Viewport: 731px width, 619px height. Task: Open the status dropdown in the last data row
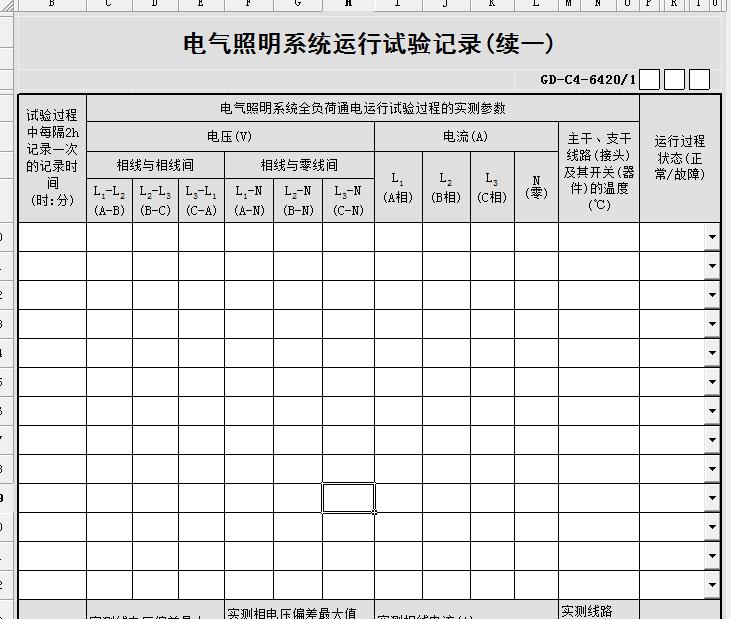(x=712, y=585)
